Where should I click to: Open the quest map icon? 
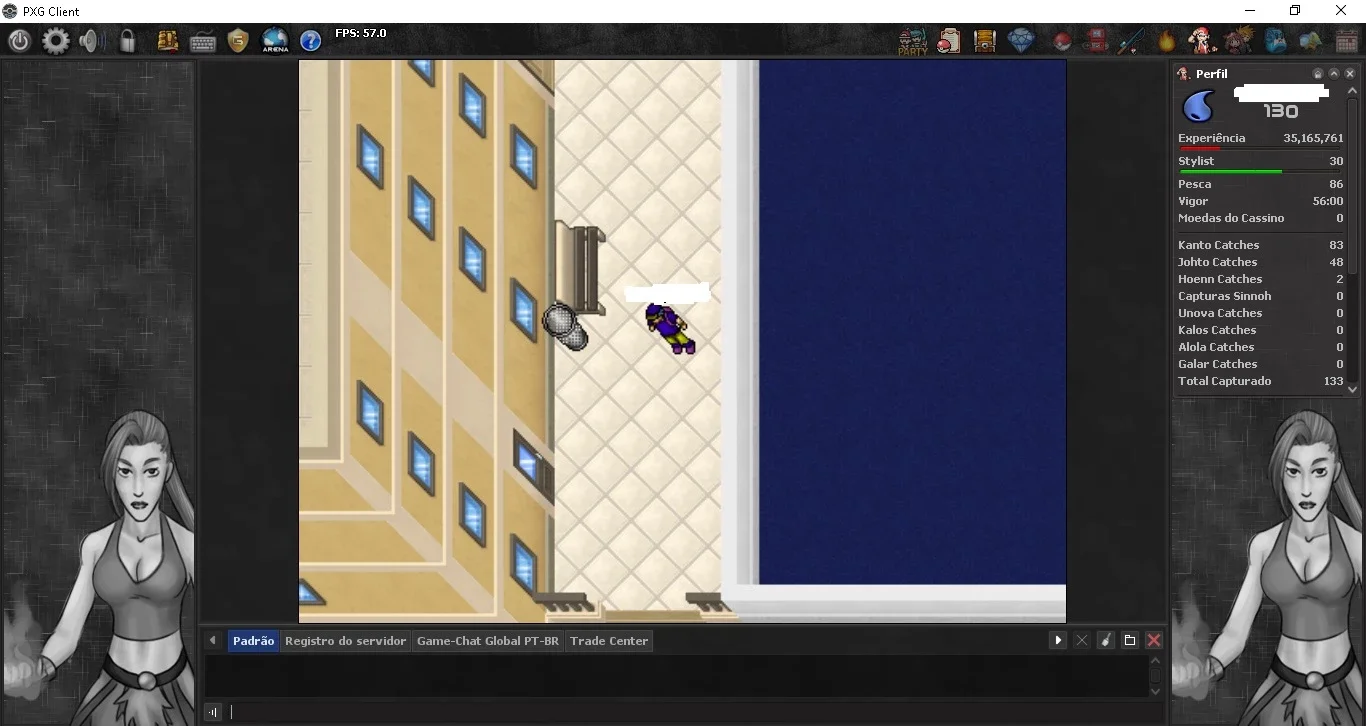pyautogui.click(x=168, y=41)
